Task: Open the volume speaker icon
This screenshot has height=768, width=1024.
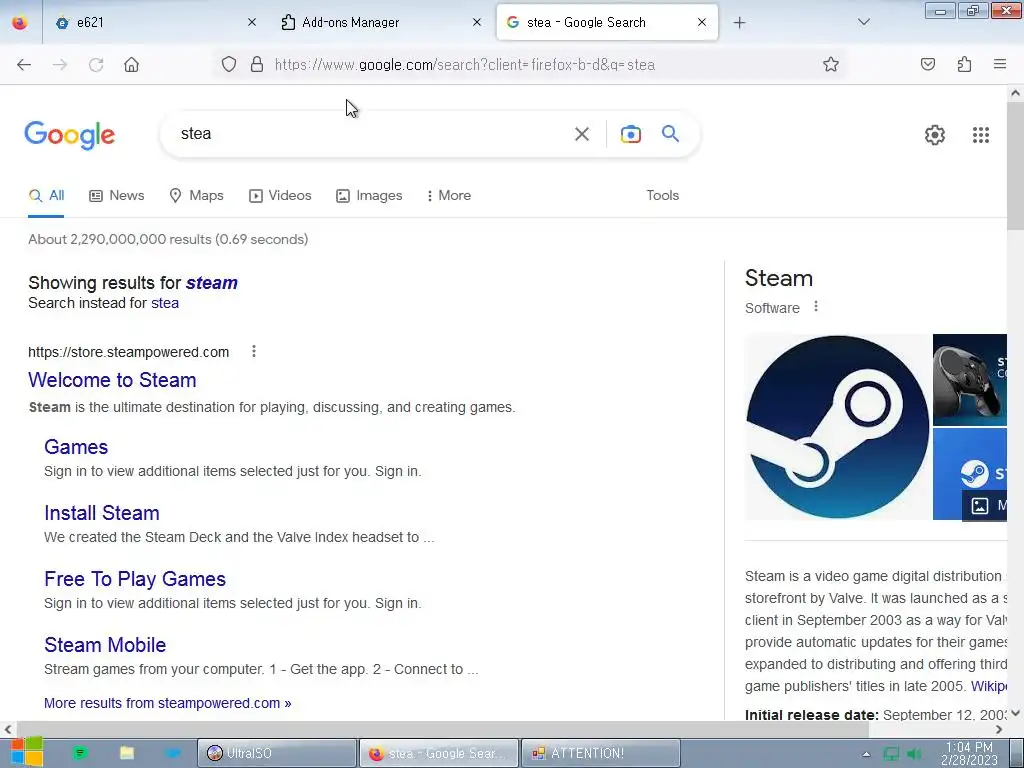Action: point(914,754)
